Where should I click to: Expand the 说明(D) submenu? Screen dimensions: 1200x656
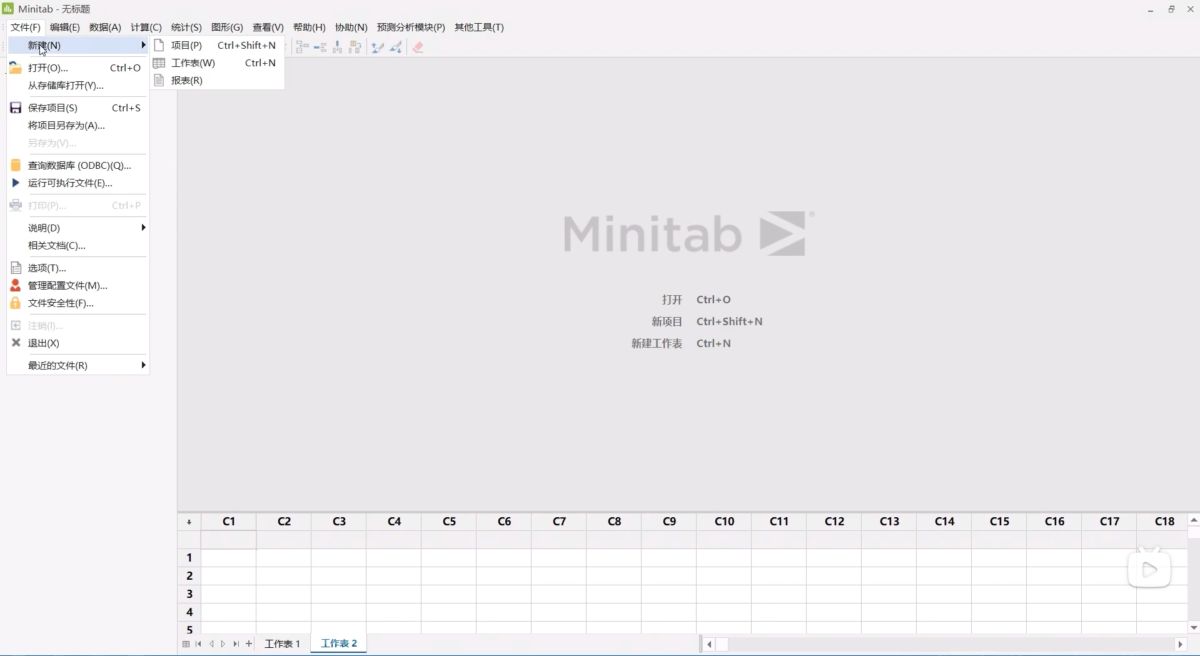click(78, 228)
